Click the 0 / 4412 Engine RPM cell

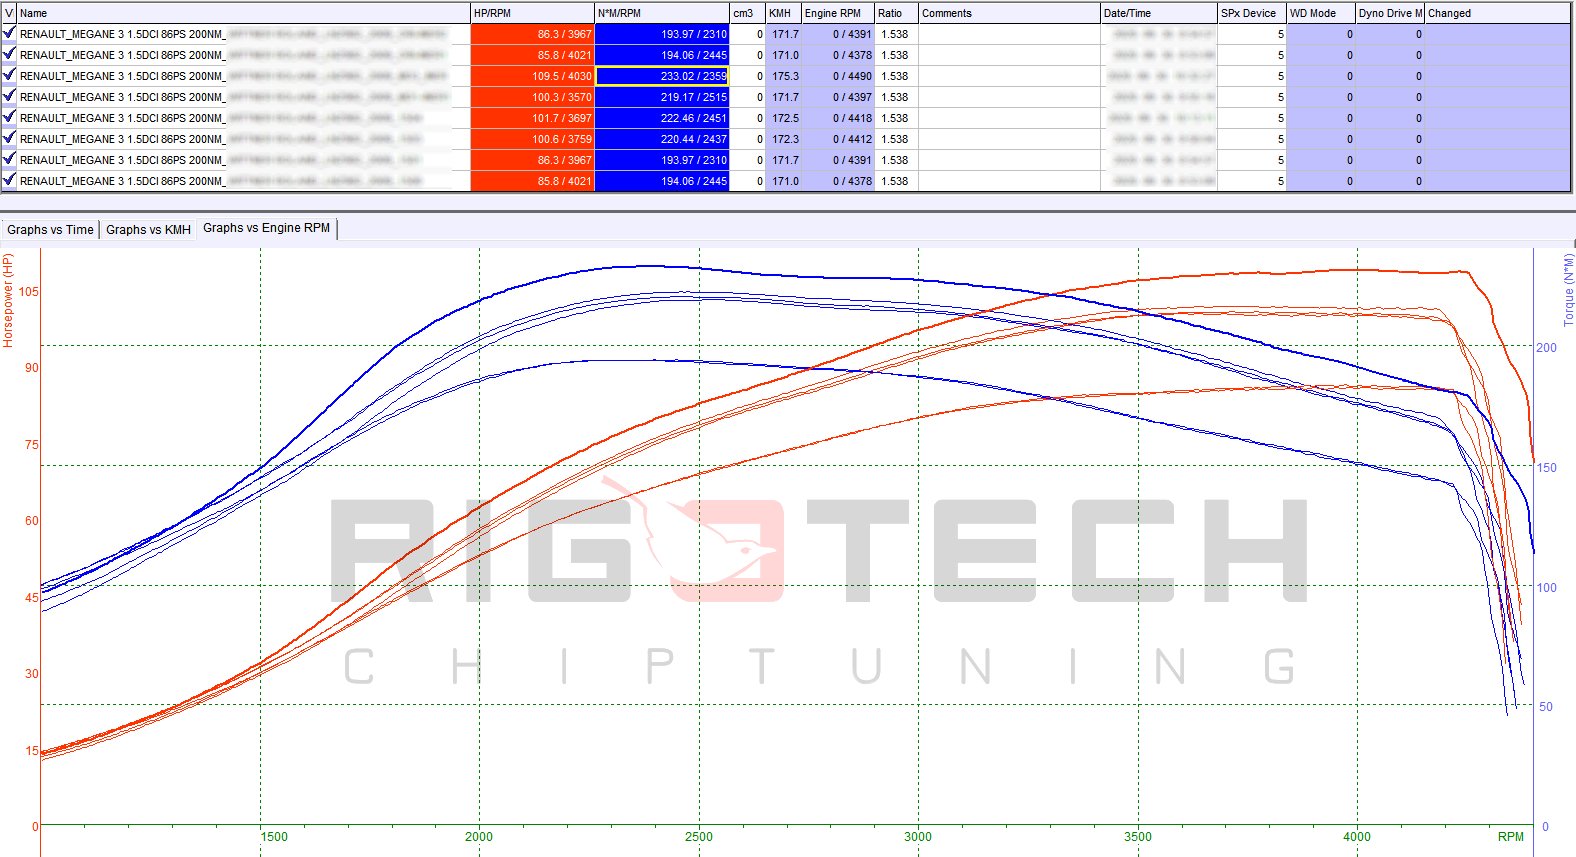(838, 139)
